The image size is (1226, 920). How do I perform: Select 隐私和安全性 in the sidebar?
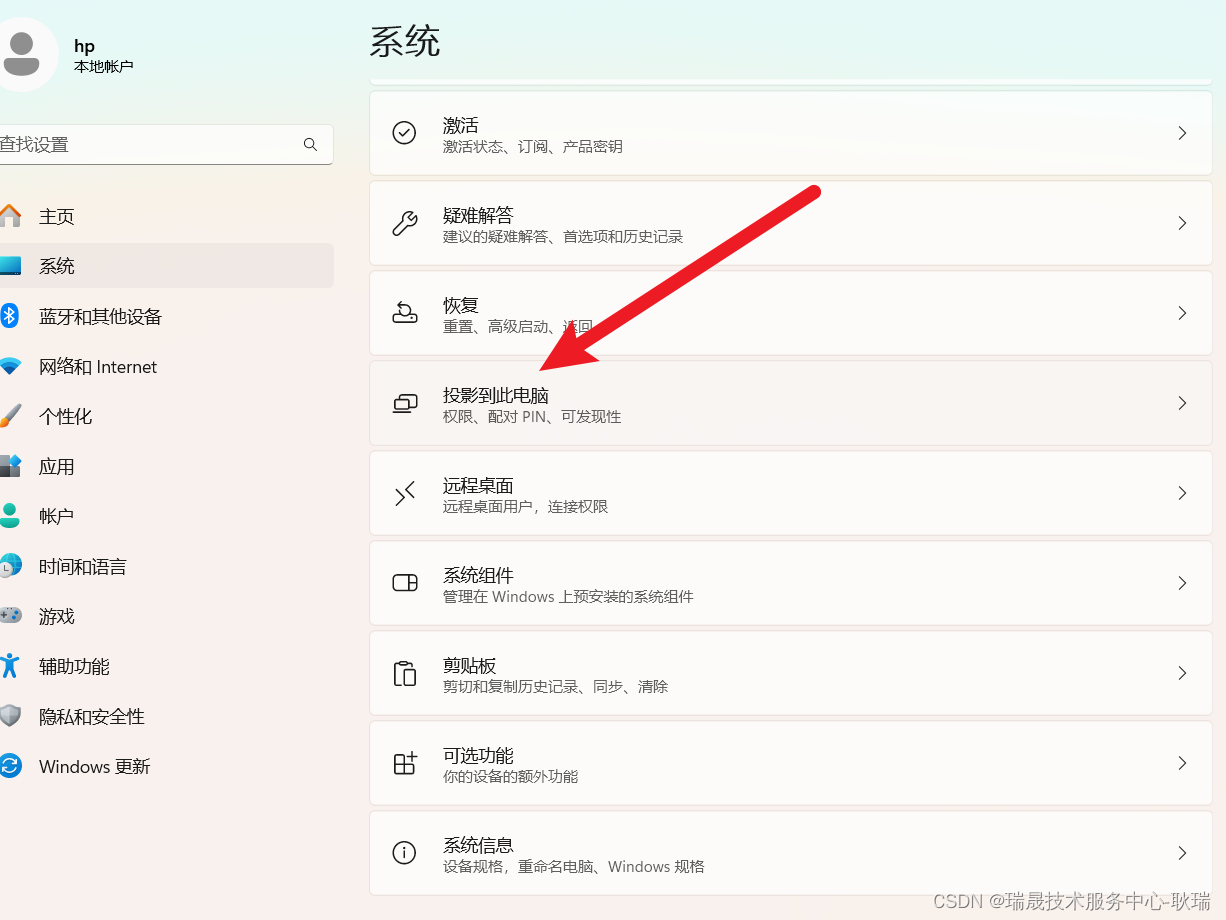tap(166, 716)
